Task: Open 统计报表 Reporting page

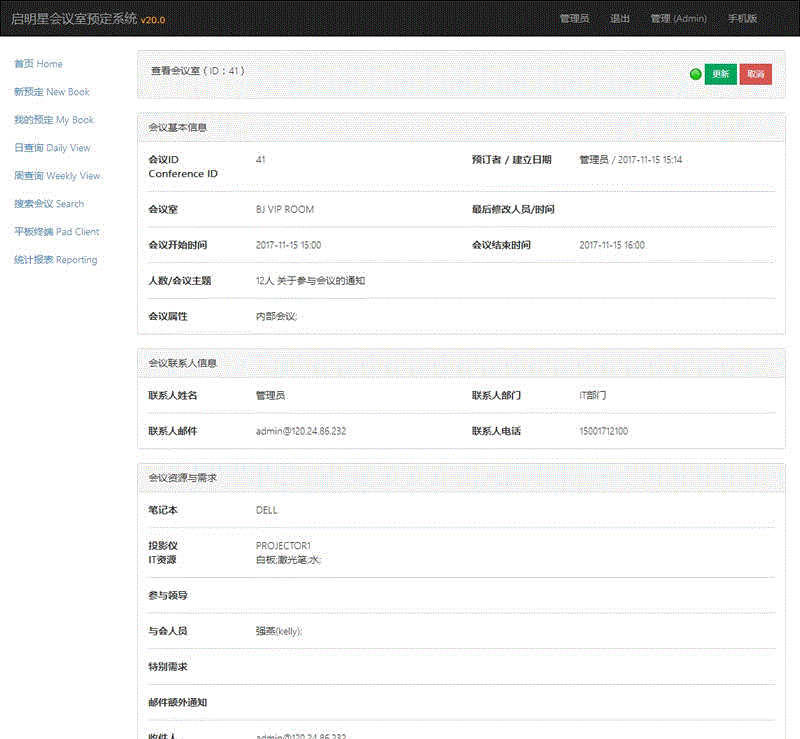Action: click(x=56, y=260)
